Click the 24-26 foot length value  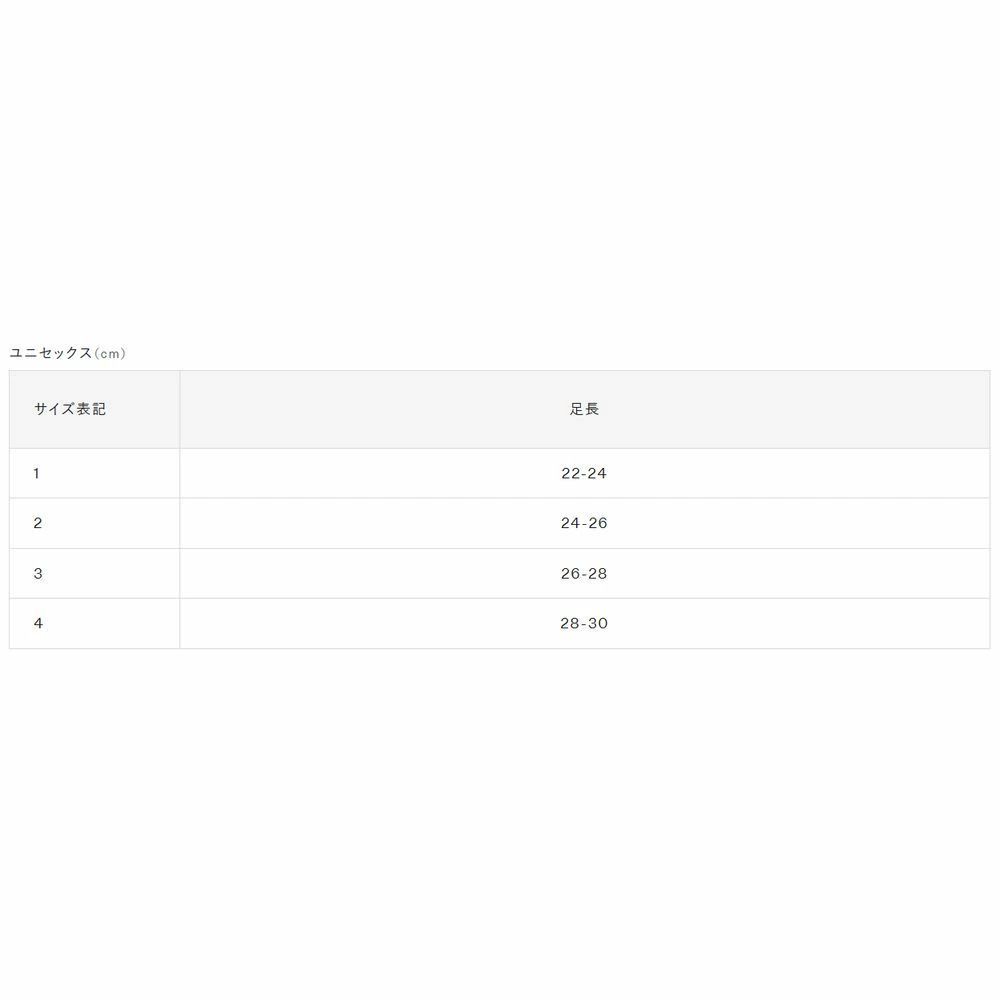pyautogui.click(x=584, y=523)
